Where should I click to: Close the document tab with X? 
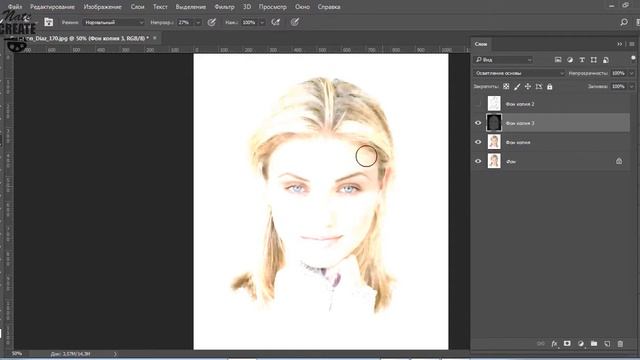point(155,38)
